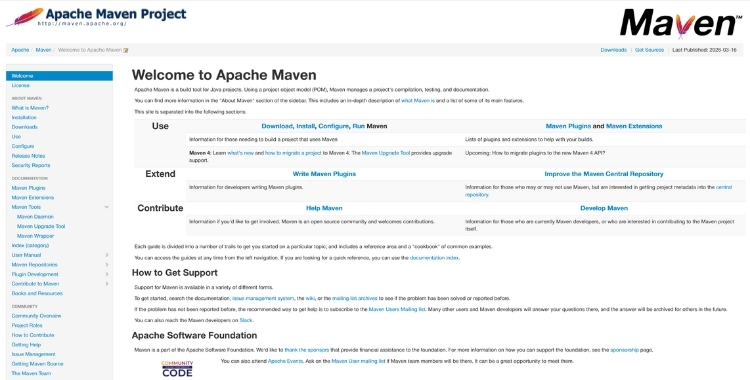Open the Download link in Use row

pos(277,126)
